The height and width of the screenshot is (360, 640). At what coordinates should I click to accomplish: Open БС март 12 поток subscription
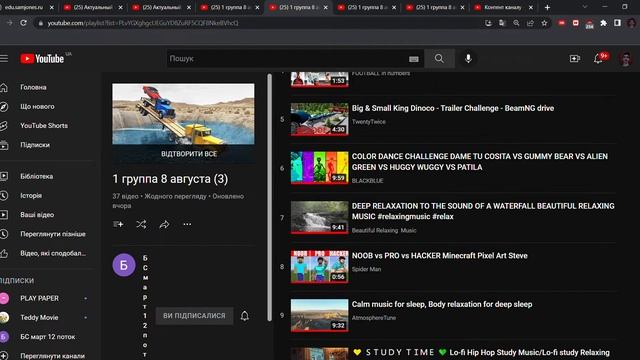[48, 337]
